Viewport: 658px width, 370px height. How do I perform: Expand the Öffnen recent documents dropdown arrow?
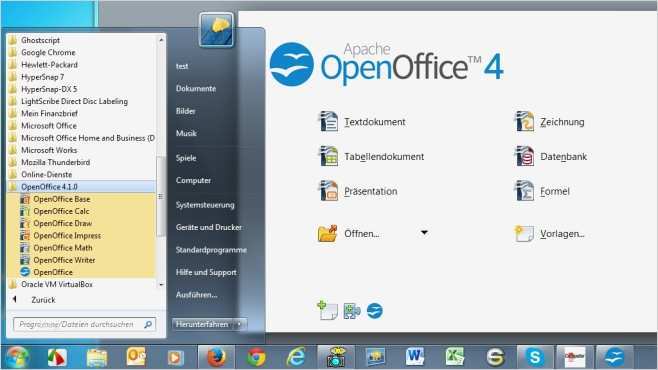(x=424, y=232)
